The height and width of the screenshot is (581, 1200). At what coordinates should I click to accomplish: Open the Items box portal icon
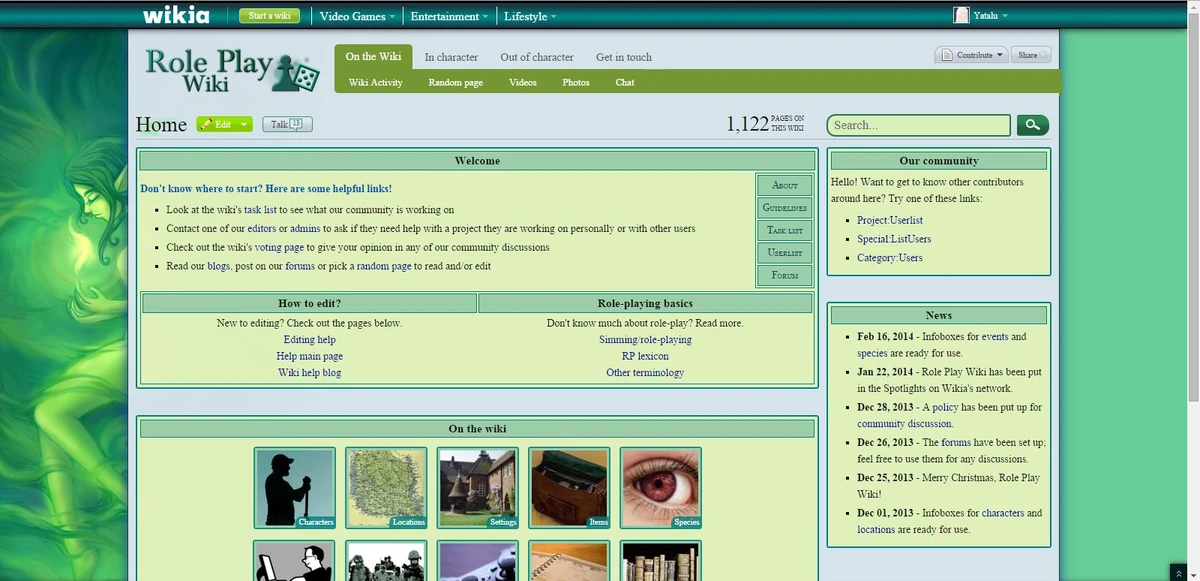pyautogui.click(x=569, y=487)
